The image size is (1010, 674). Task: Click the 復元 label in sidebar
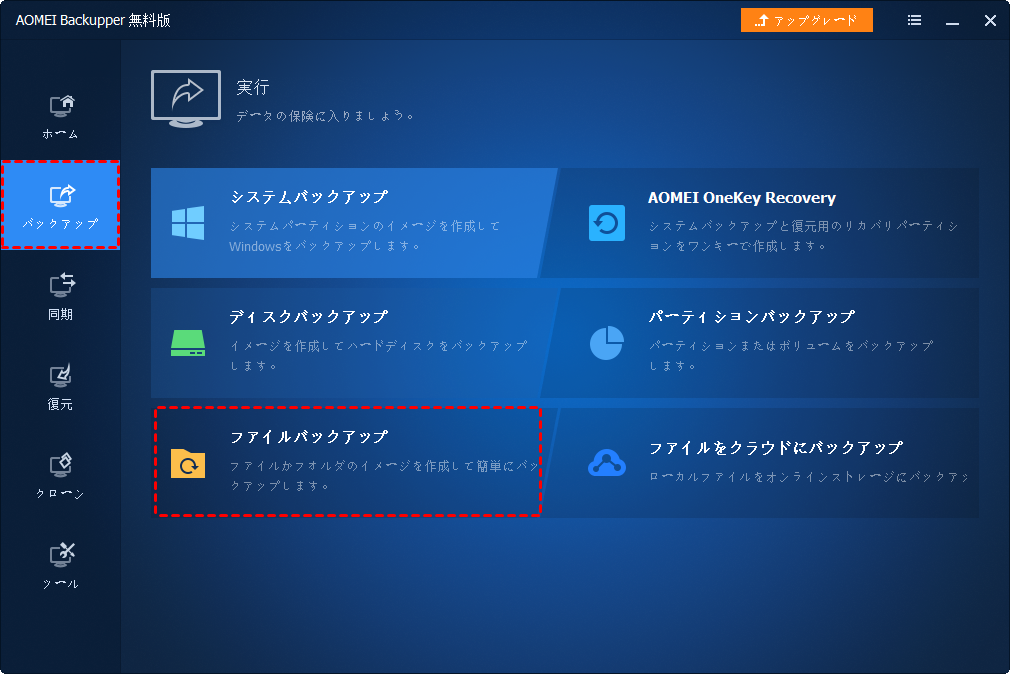61,404
